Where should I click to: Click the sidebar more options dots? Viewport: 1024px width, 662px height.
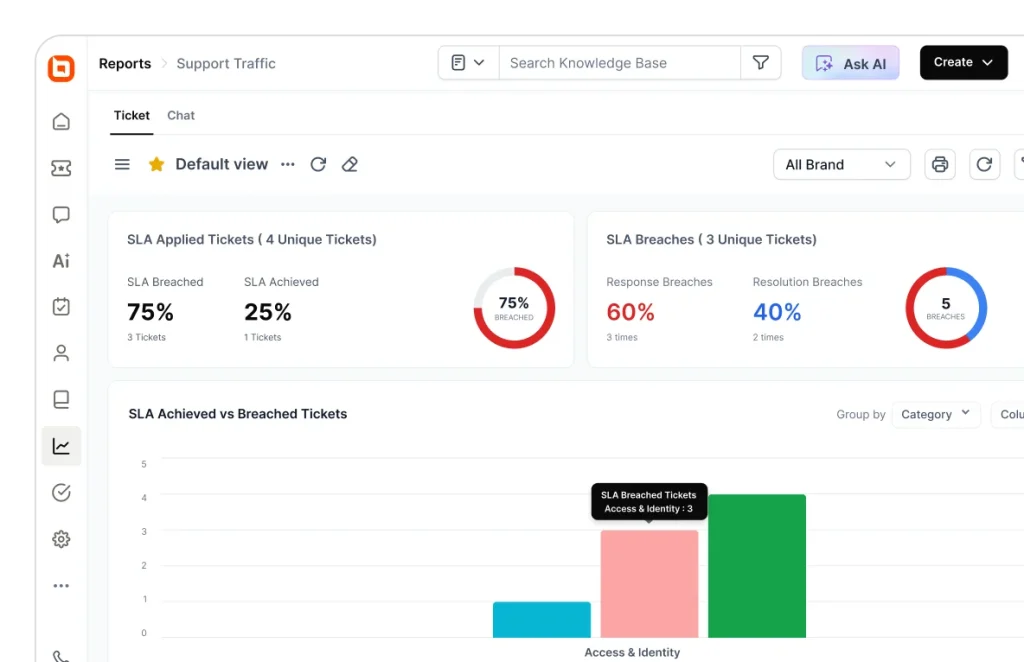point(61,586)
